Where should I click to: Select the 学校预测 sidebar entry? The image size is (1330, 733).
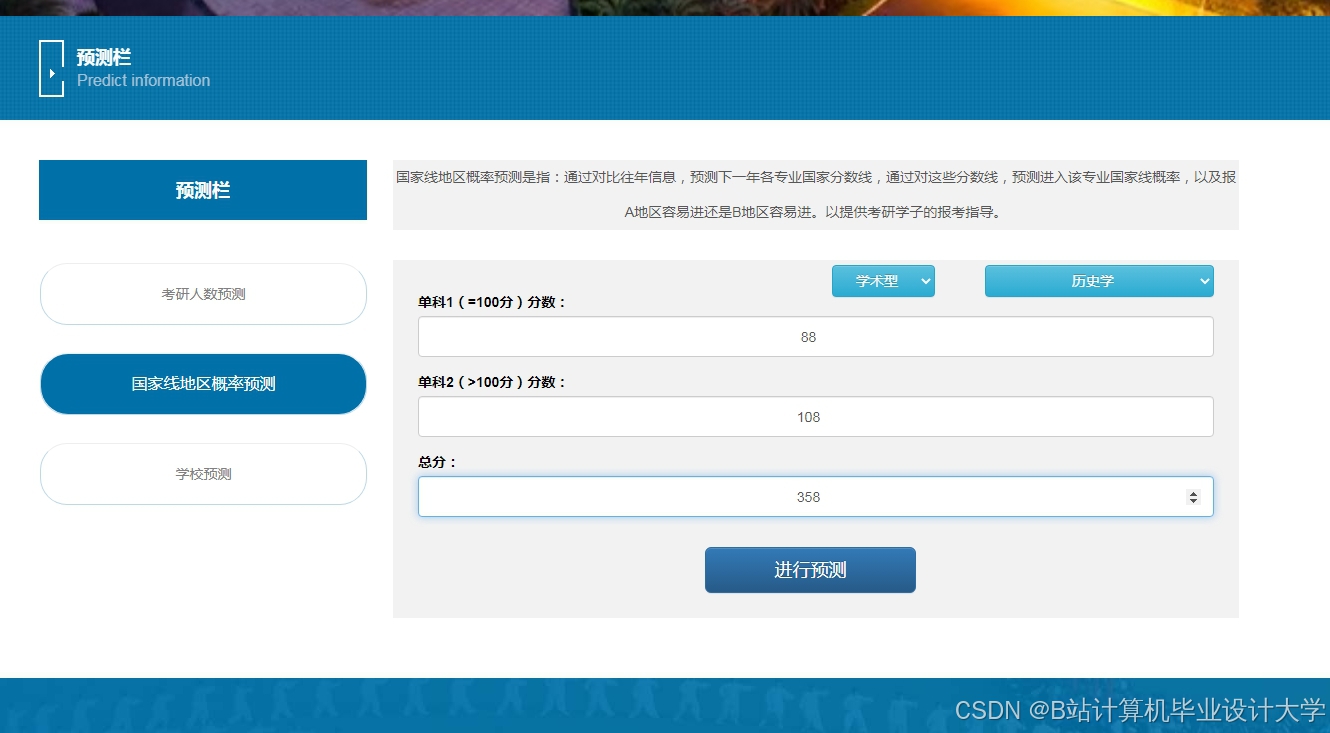(203, 474)
